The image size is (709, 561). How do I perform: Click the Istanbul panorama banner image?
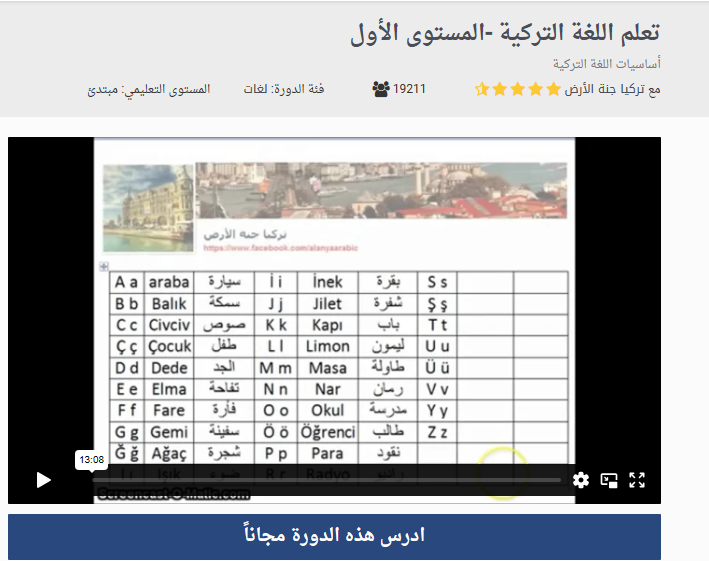coord(380,190)
